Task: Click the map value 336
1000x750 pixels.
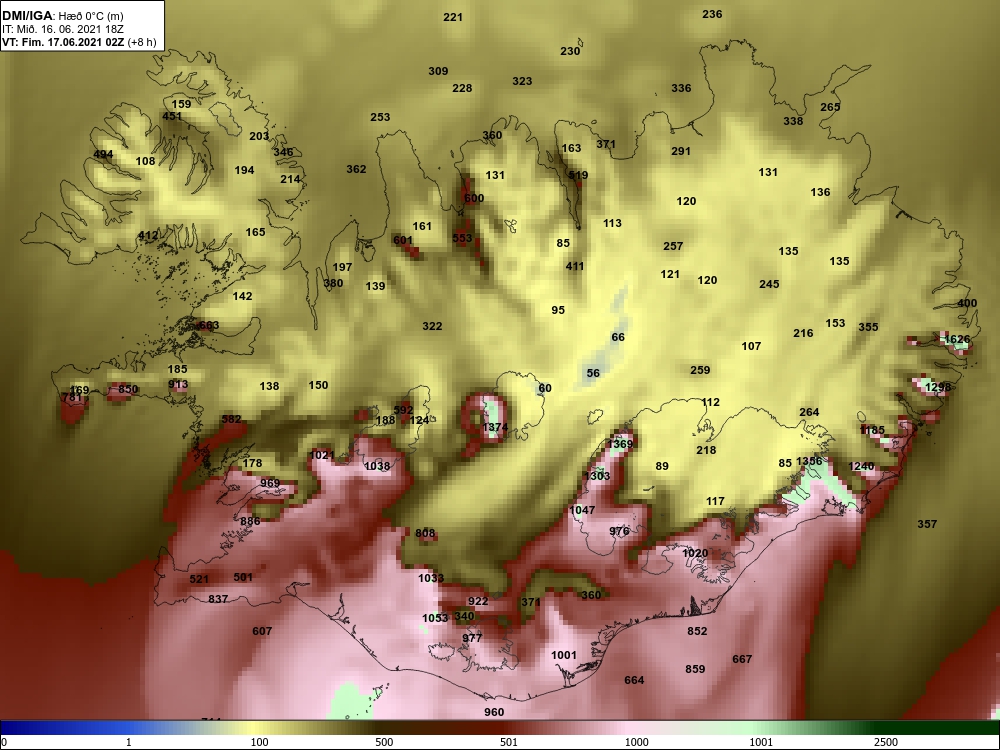Action: point(681,88)
